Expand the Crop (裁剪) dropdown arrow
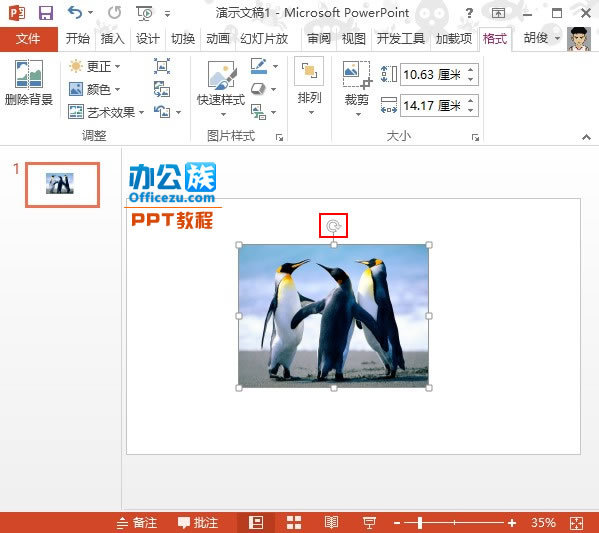This screenshot has height=533, width=599. [358, 114]
